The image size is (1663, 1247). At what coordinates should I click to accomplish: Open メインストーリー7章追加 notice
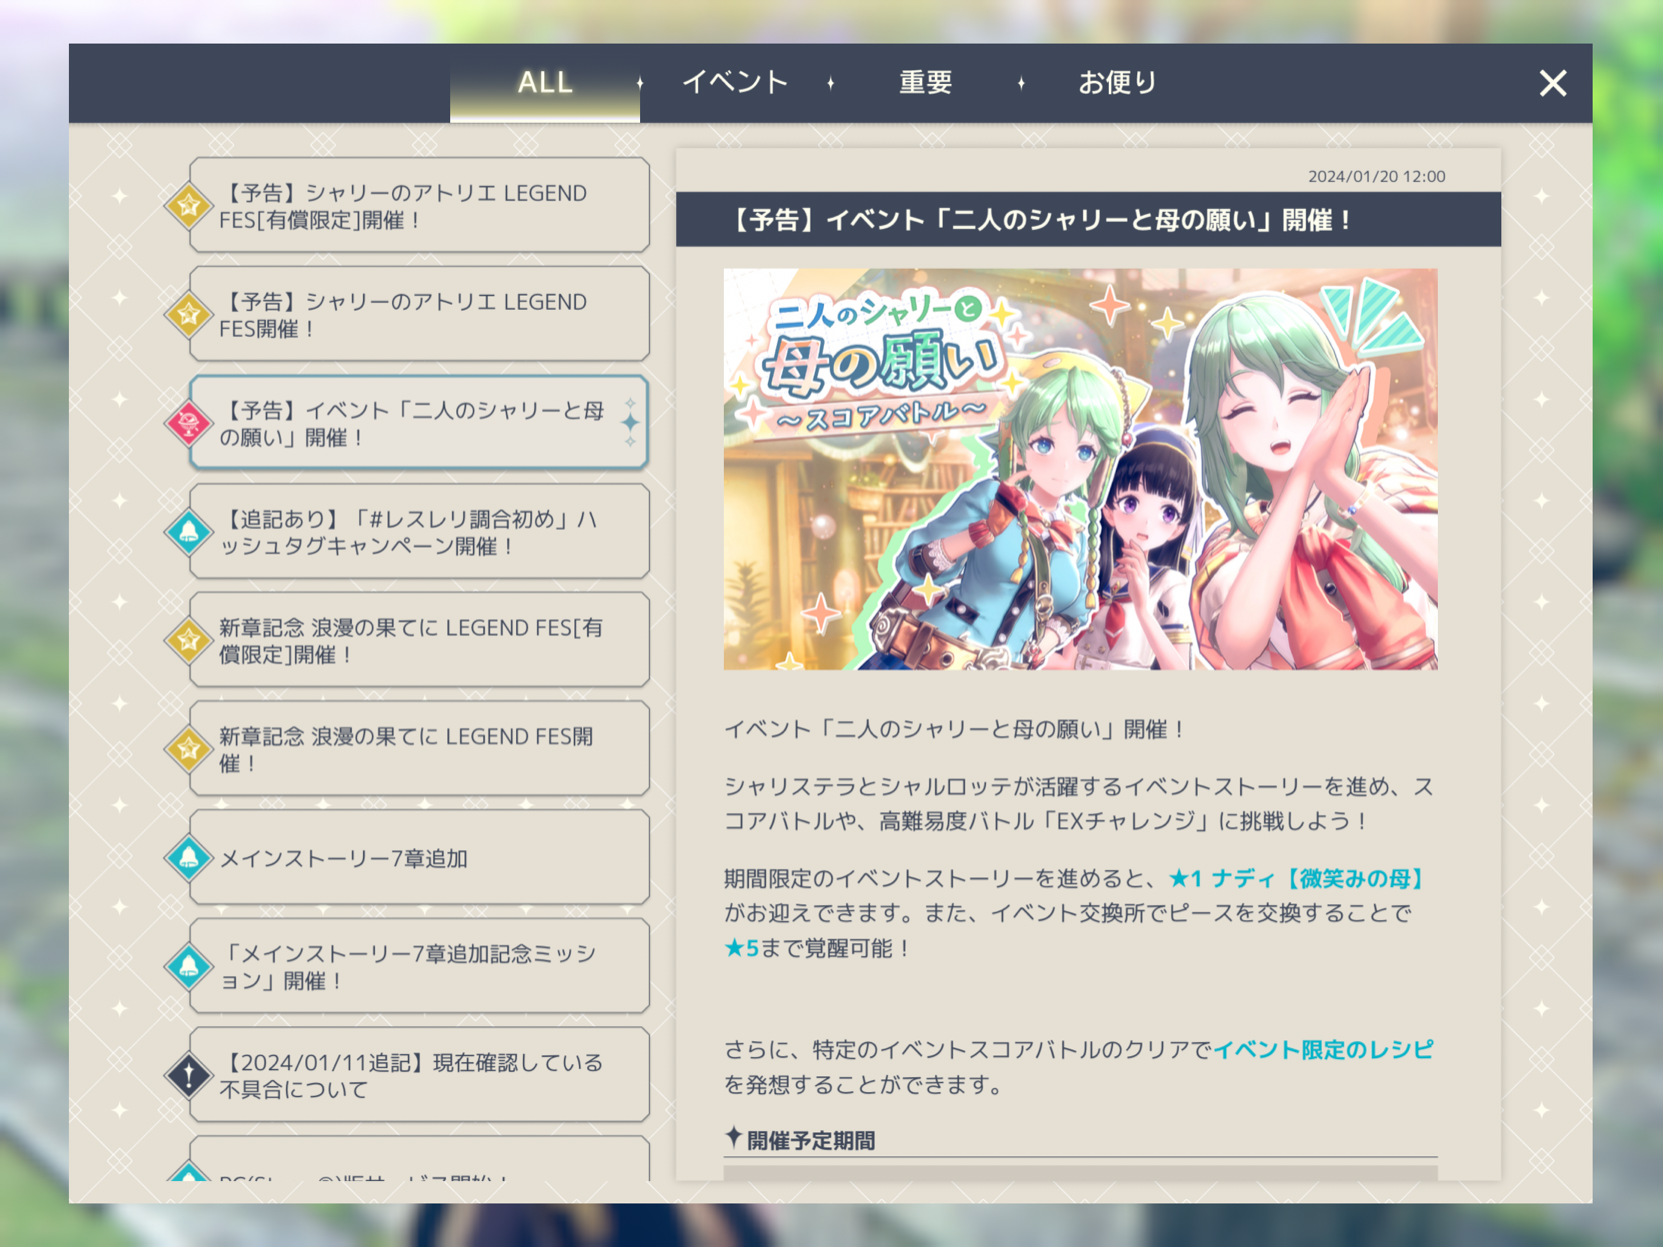point(419,857)
